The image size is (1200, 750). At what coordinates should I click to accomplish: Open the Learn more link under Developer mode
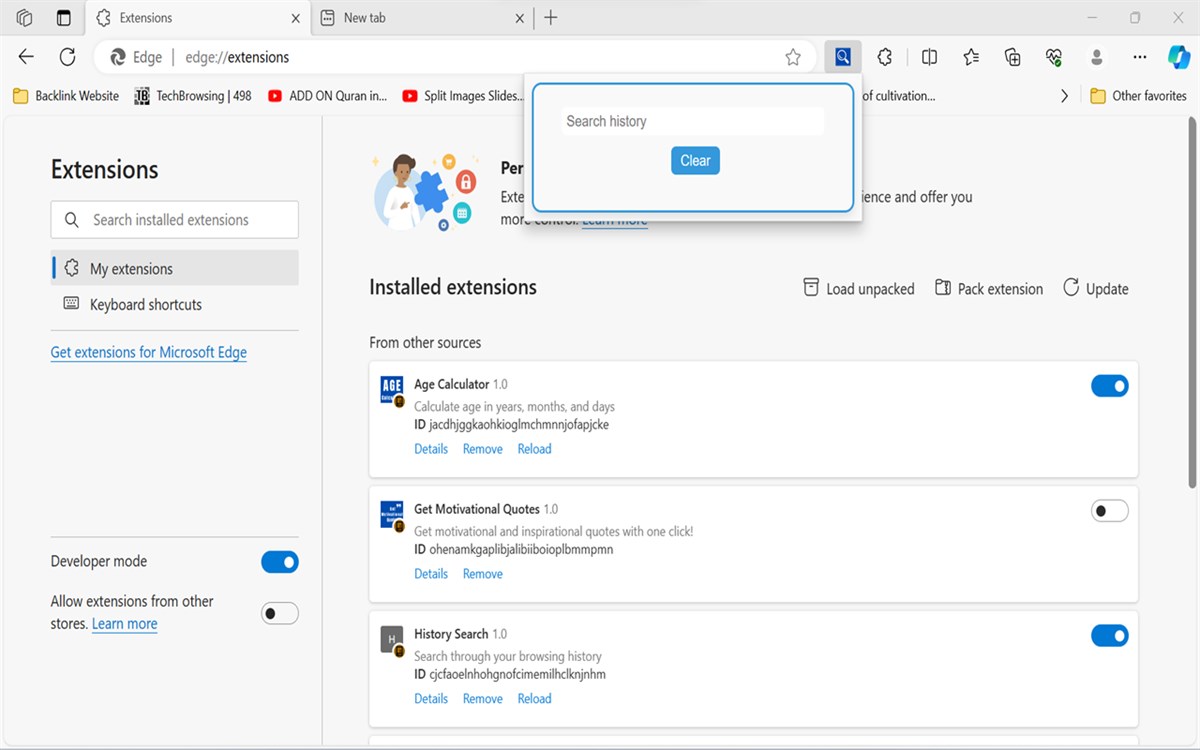click(x=124, y=624)
